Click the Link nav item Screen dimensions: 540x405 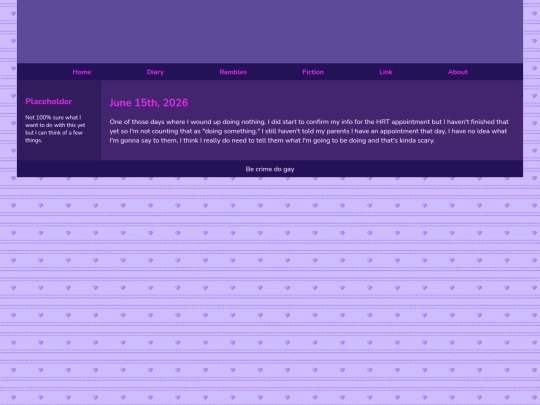tap(385, 72)
